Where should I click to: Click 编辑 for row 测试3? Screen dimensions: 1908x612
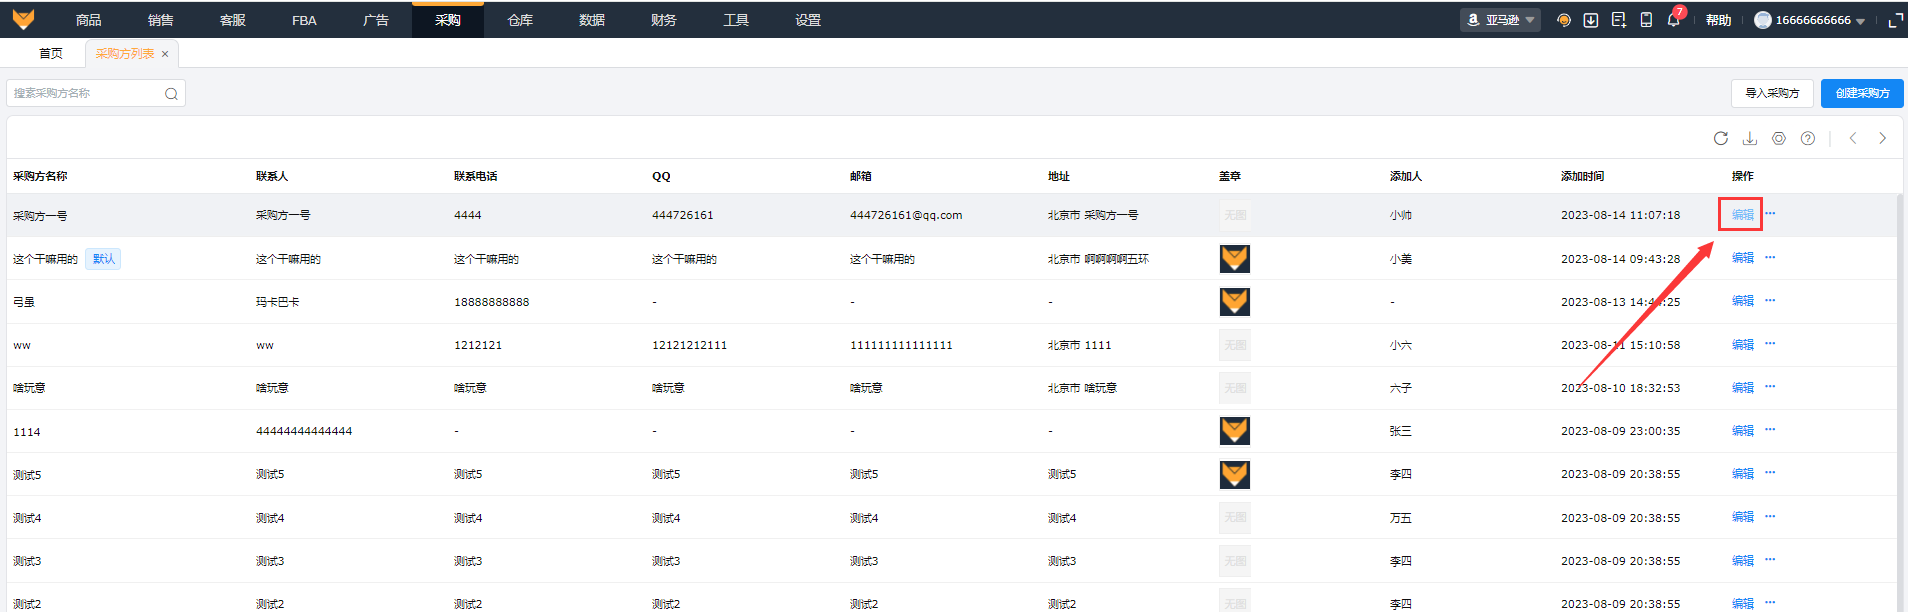[x=1743, y=560]
